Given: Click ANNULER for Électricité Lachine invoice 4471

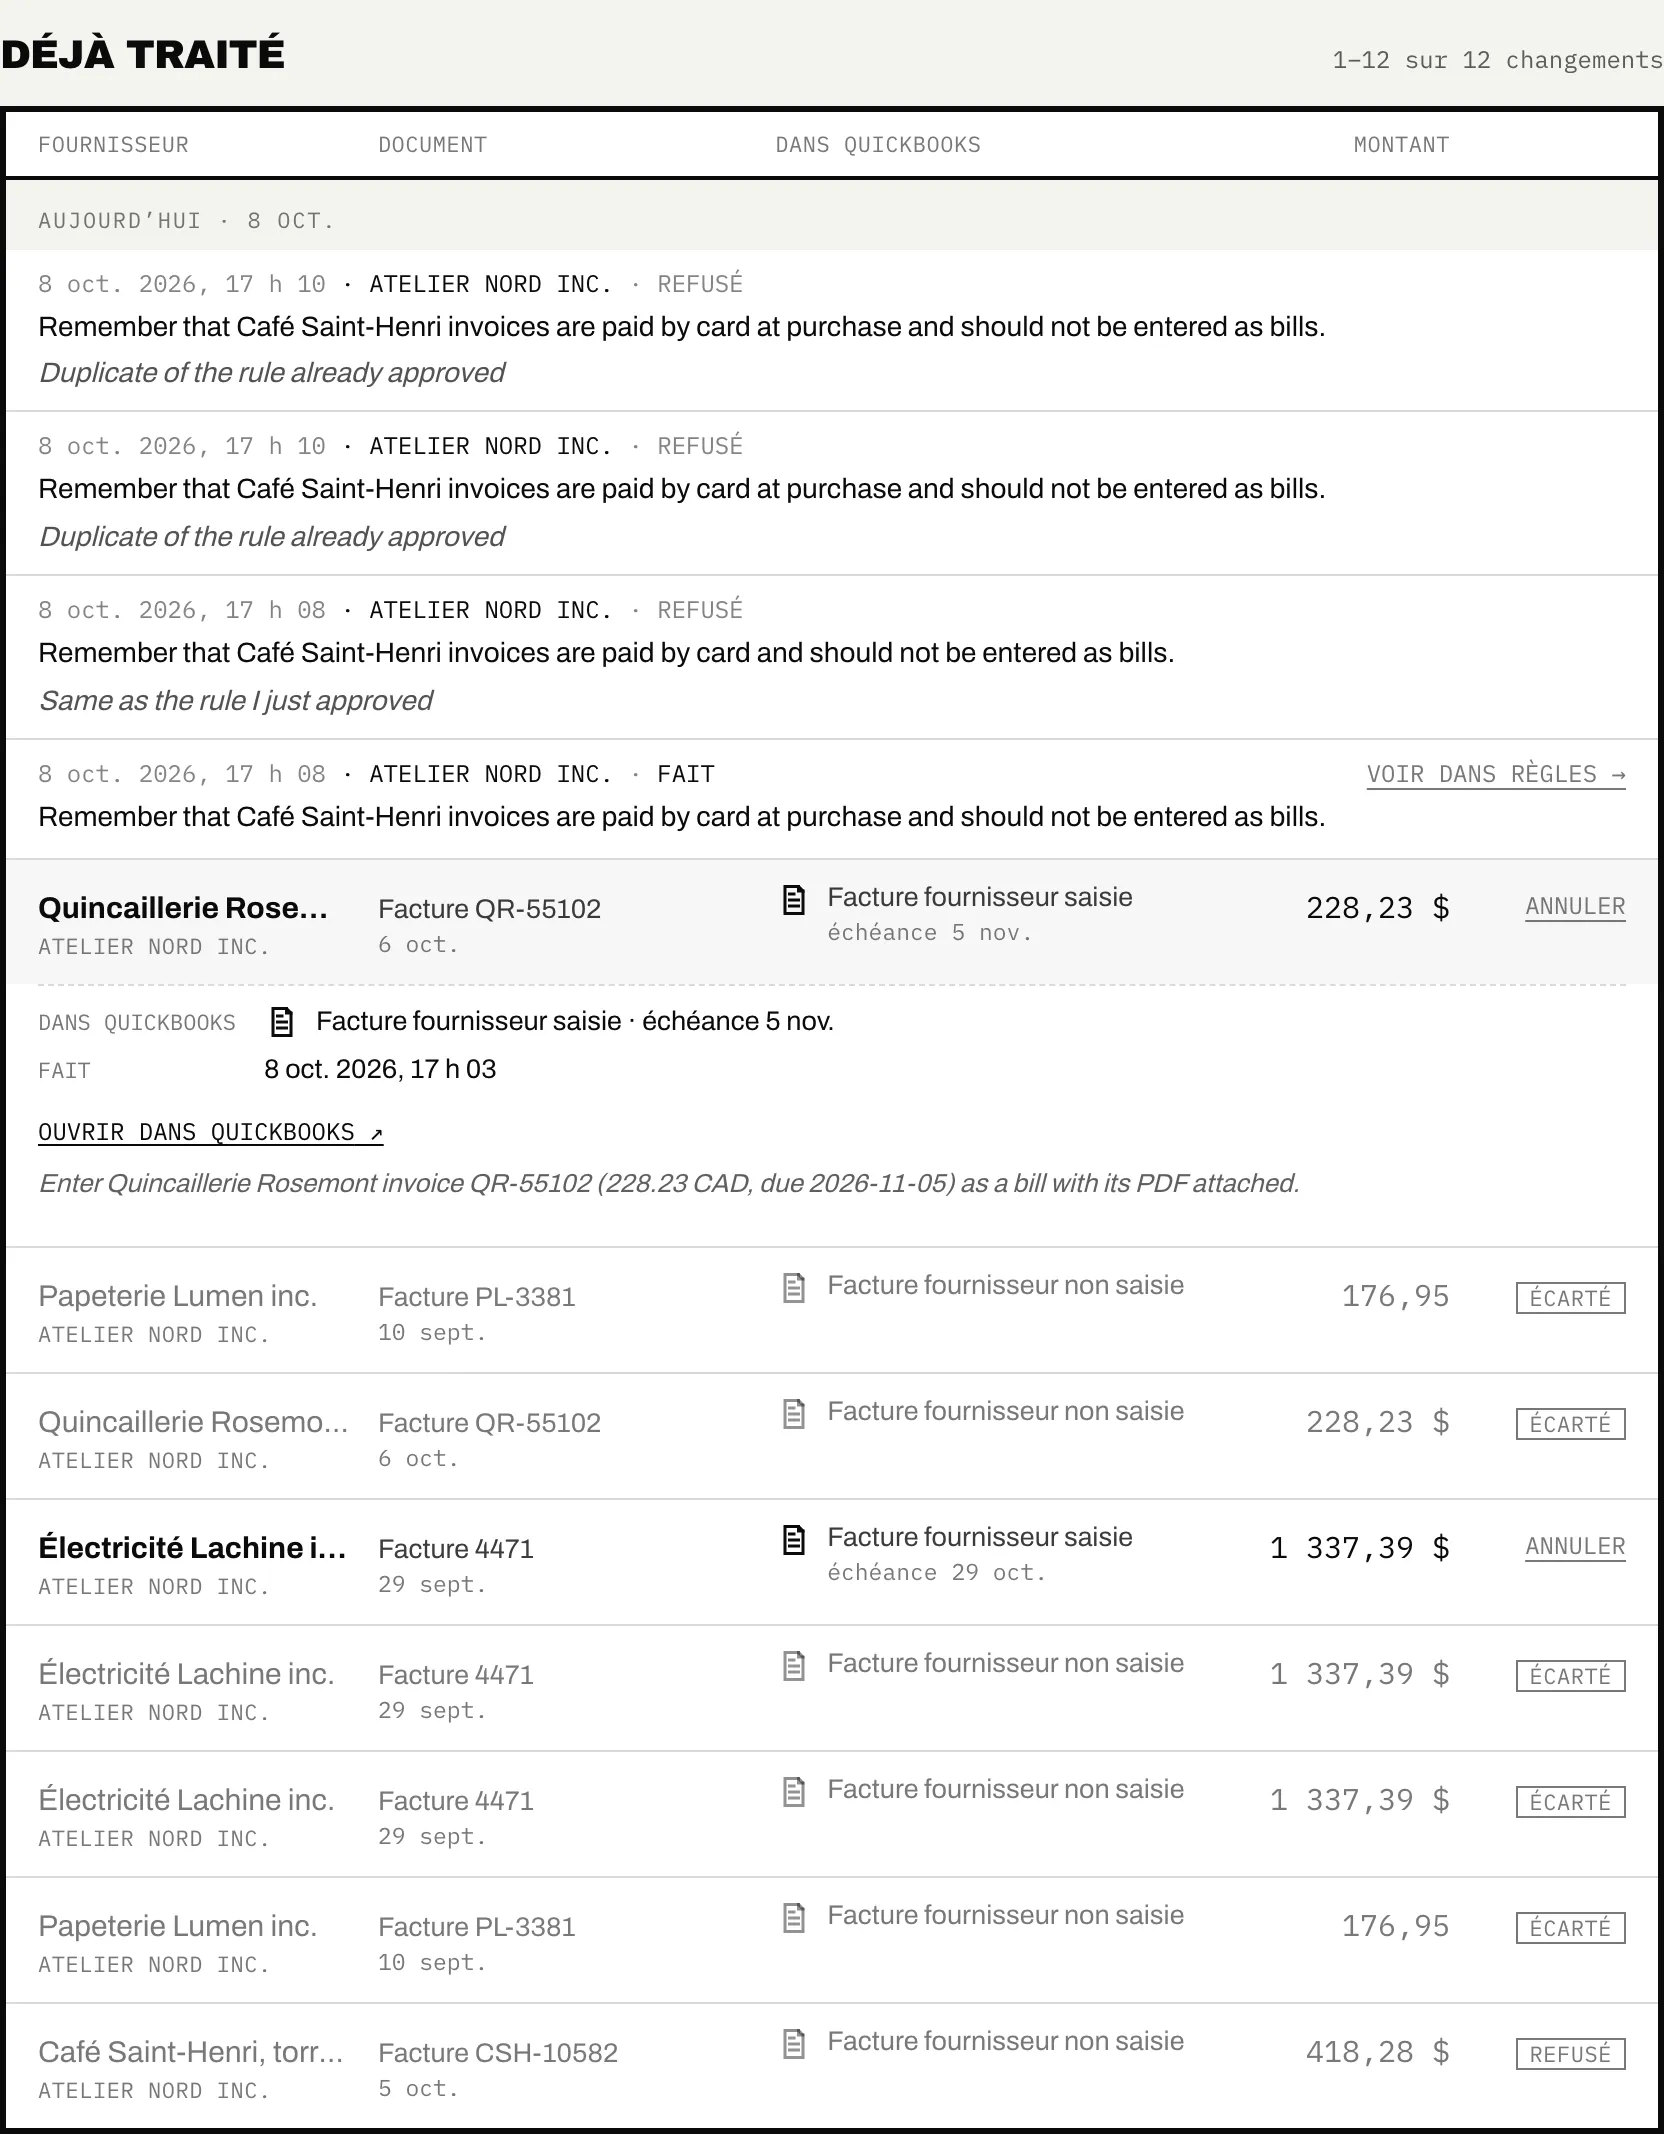Looking at the screenshot, I should tap(1575, 1547).
